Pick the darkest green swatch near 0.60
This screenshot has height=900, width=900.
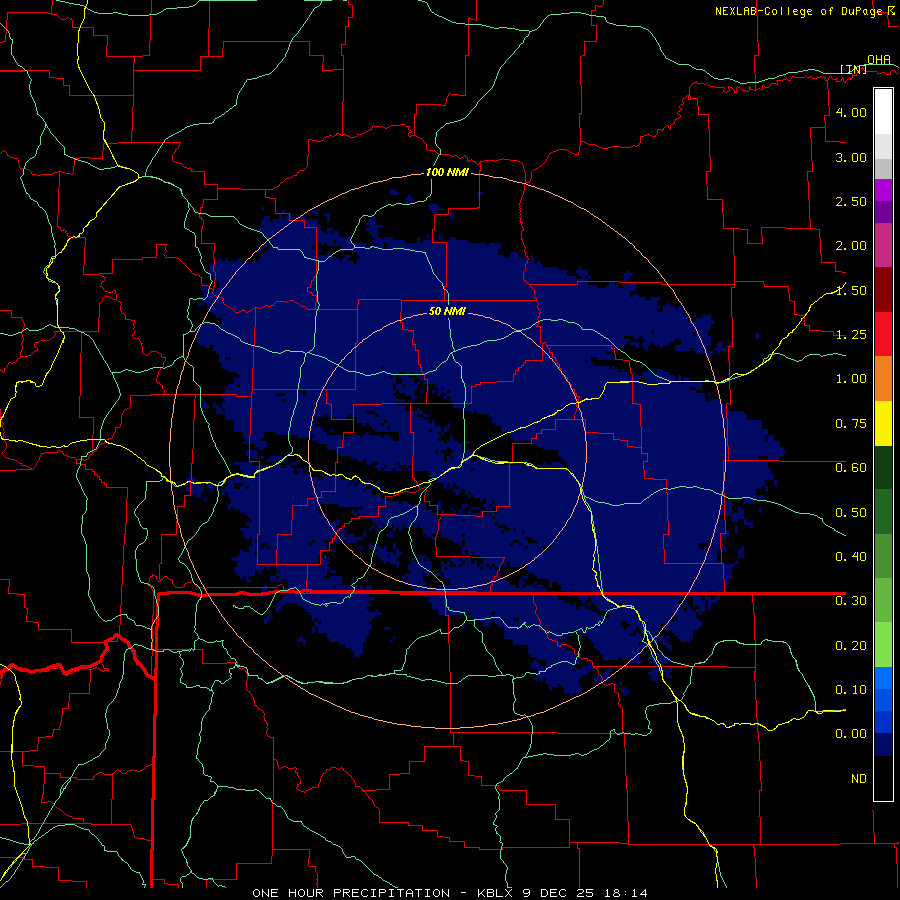click(x=883, y=467)
